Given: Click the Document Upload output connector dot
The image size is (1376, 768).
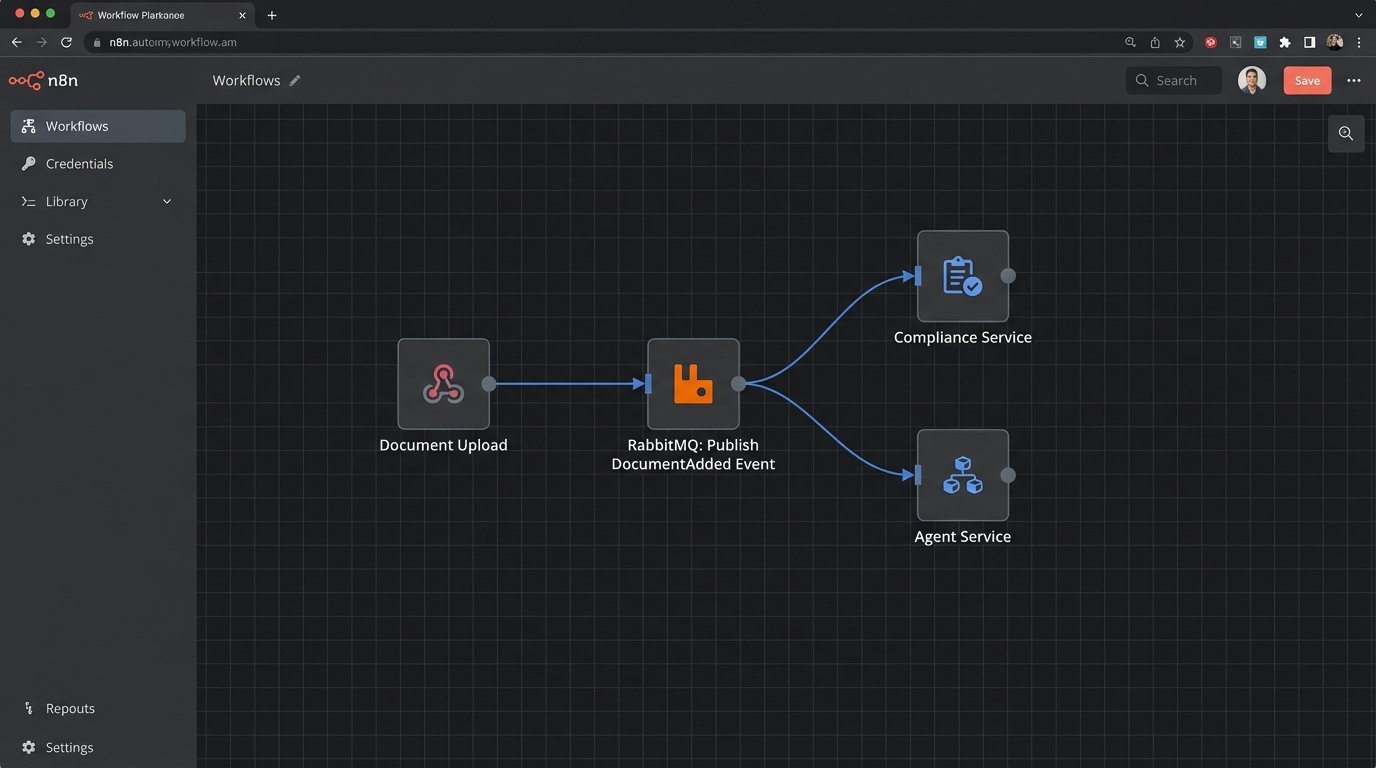Looking at the screenshot, I should coord(489,384).
